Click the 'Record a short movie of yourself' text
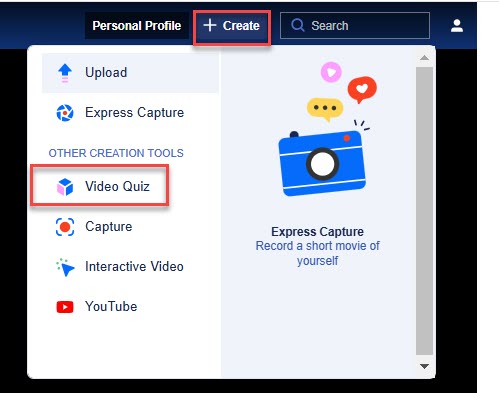This screenshot has width=499, height=393. click(x=317, y=253)
